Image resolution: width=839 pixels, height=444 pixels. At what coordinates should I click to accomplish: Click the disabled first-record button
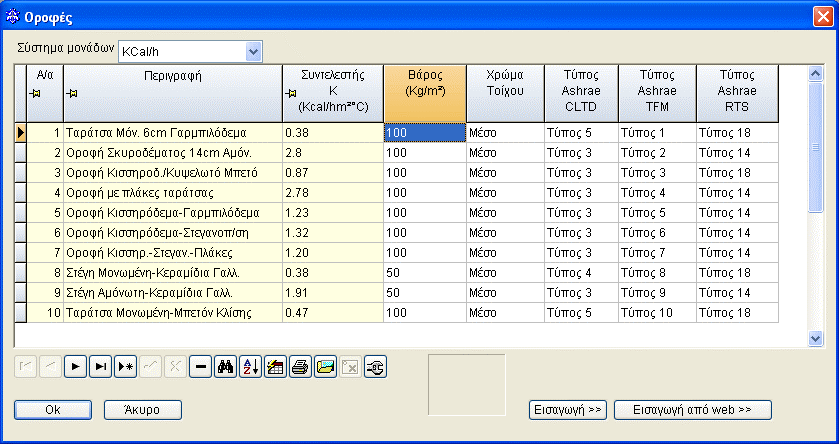tap(25, 367)
